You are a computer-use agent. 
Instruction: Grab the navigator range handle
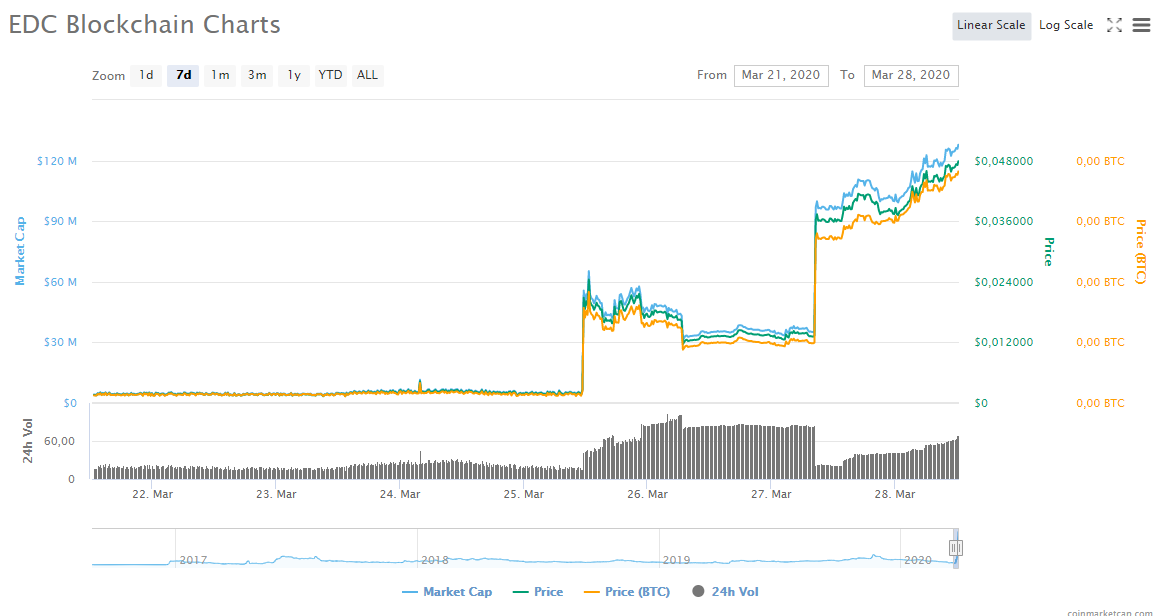(955, 548)
